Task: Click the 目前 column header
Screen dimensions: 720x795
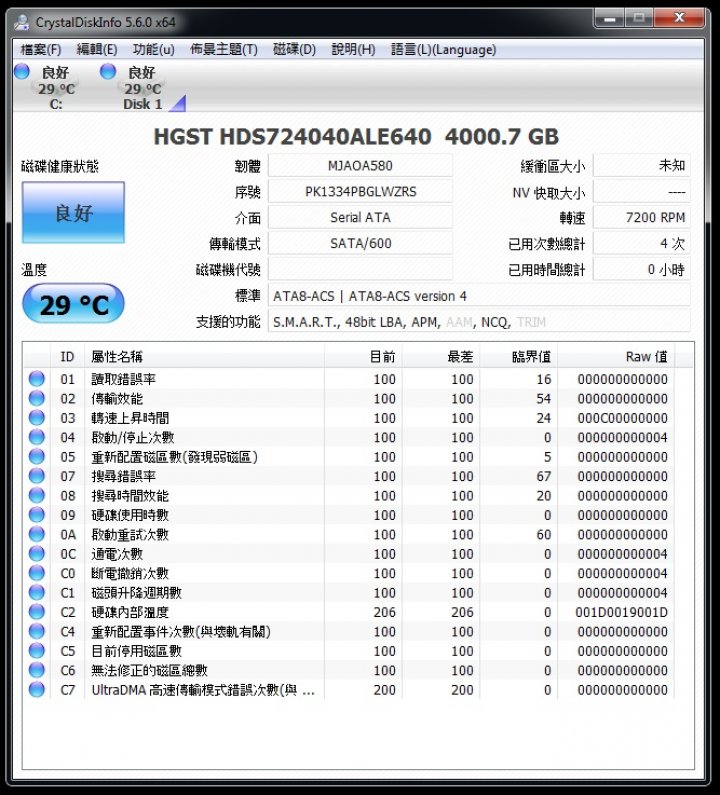Action: [x=363, y=356]
